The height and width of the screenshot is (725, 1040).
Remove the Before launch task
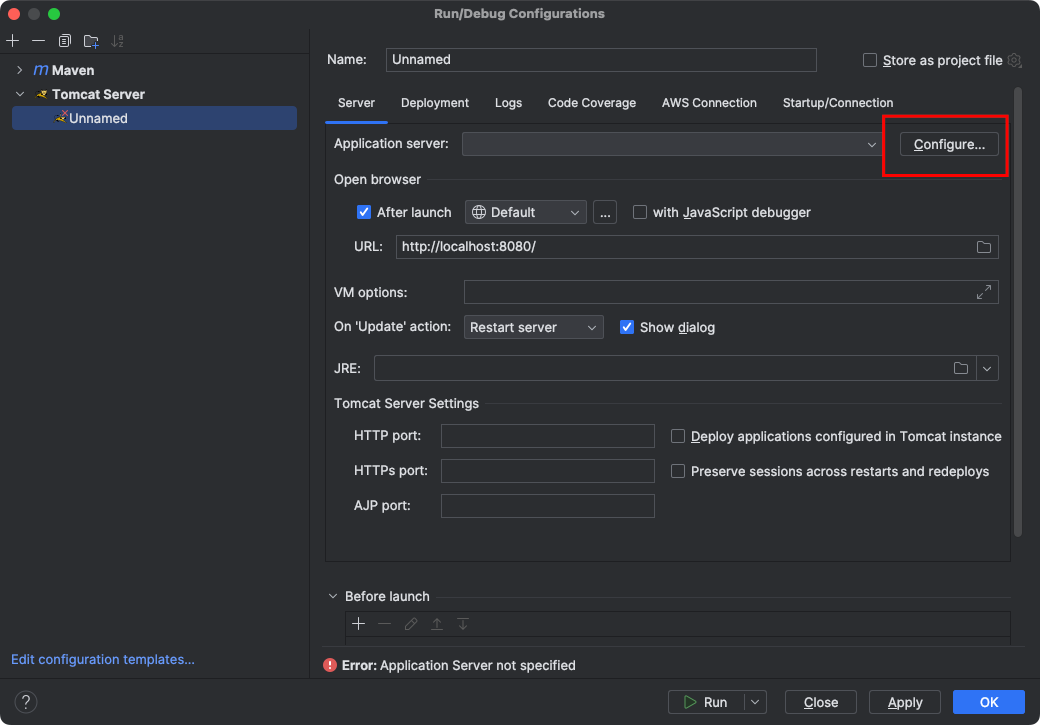click(x=385, y=624)
